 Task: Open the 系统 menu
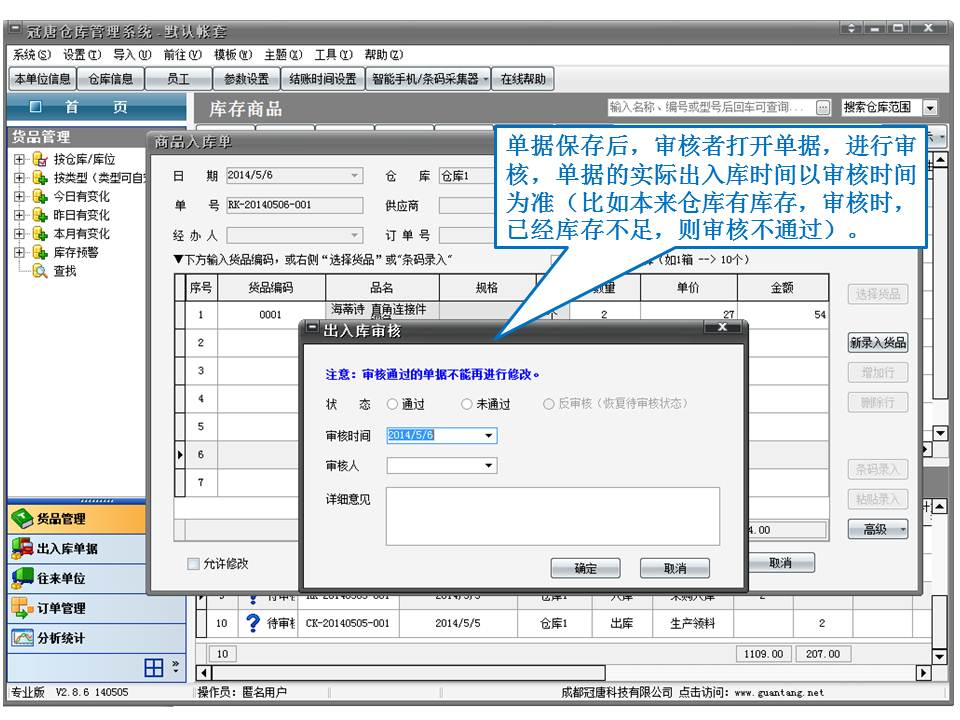pos(31,55)
